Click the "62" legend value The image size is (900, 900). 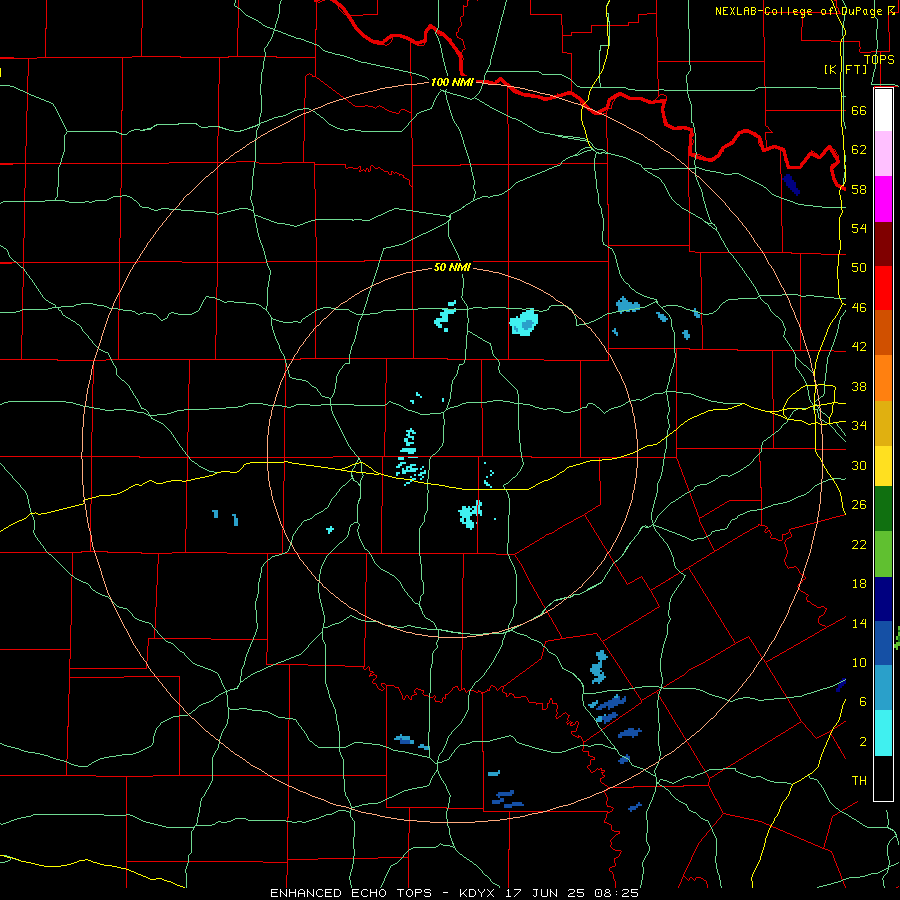(859, 150)
